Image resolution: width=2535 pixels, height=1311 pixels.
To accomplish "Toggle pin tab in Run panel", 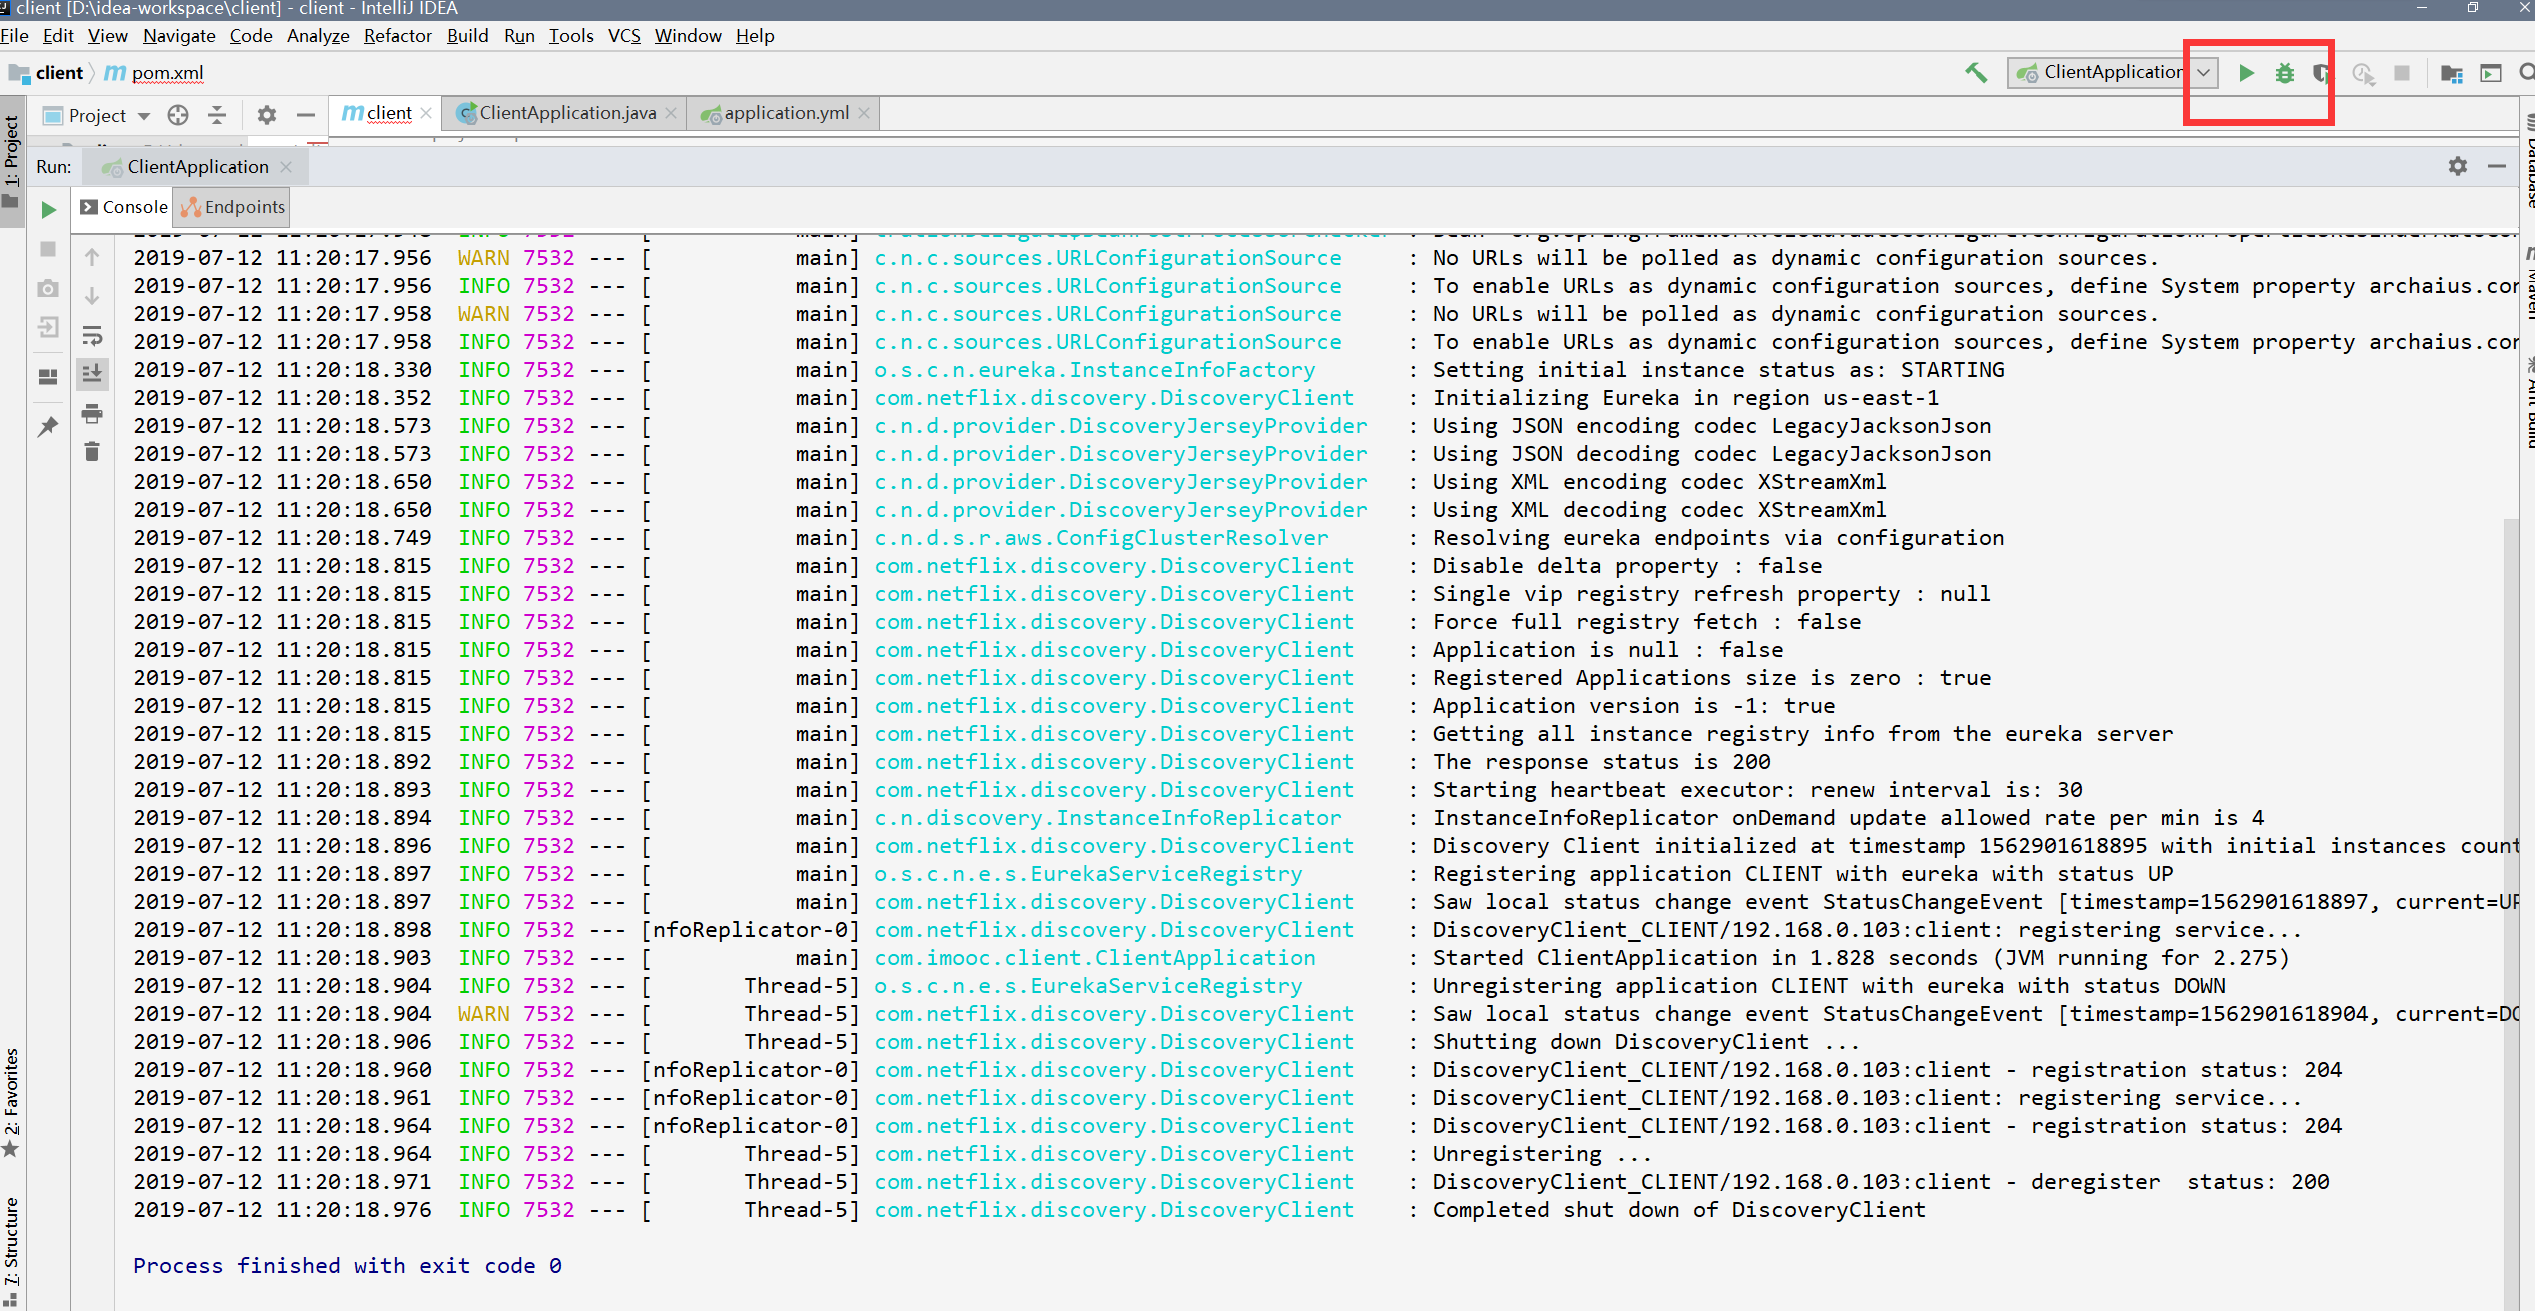I will coord(48,427).
